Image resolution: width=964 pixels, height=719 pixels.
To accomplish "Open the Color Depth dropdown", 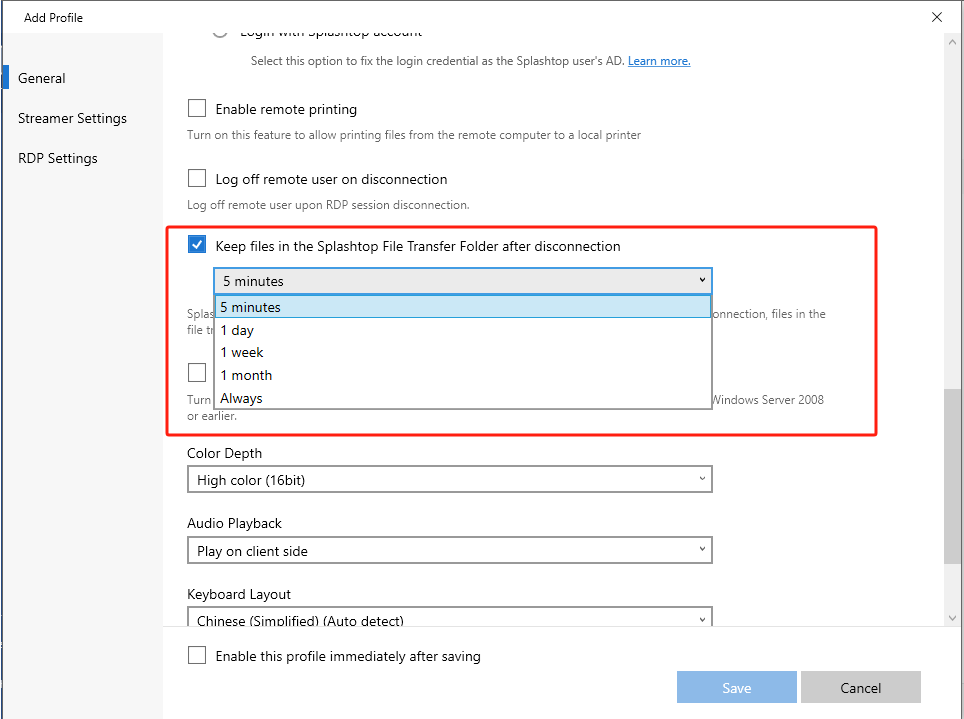I will [450, 480].
